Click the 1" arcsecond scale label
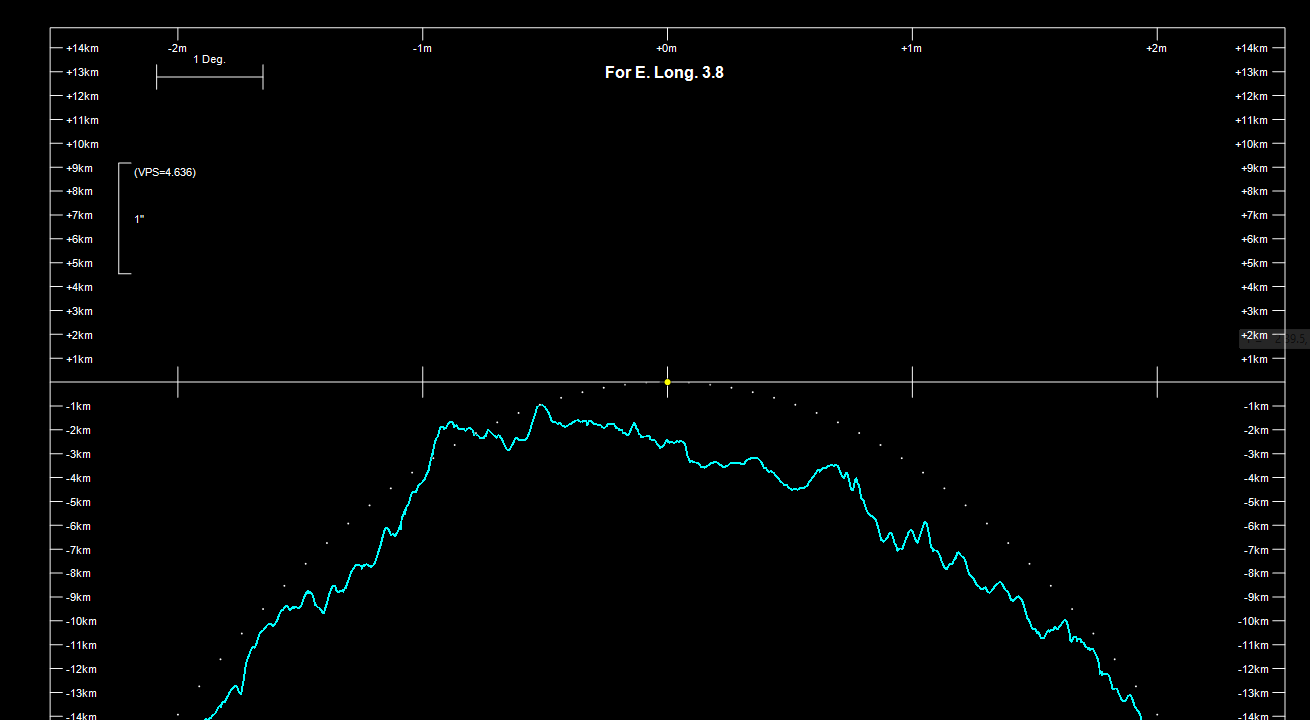Viewport: 1310px width, 720px height. coord(139,219)
